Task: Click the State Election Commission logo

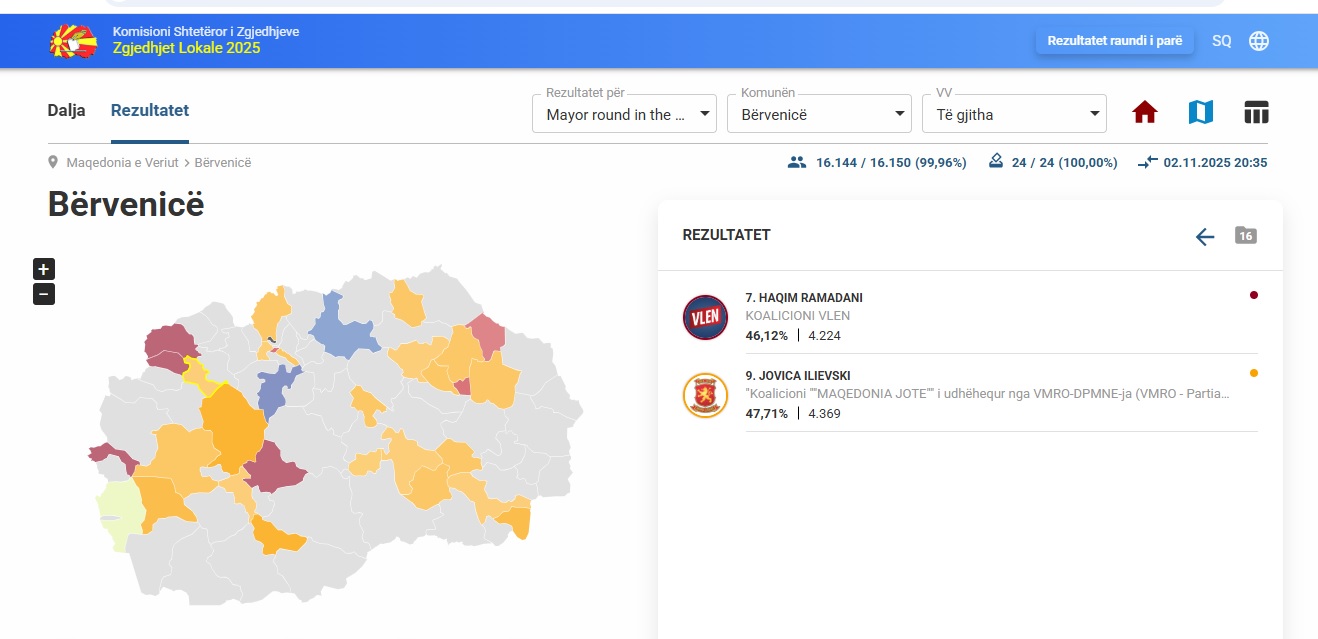Action: [73, 40]
